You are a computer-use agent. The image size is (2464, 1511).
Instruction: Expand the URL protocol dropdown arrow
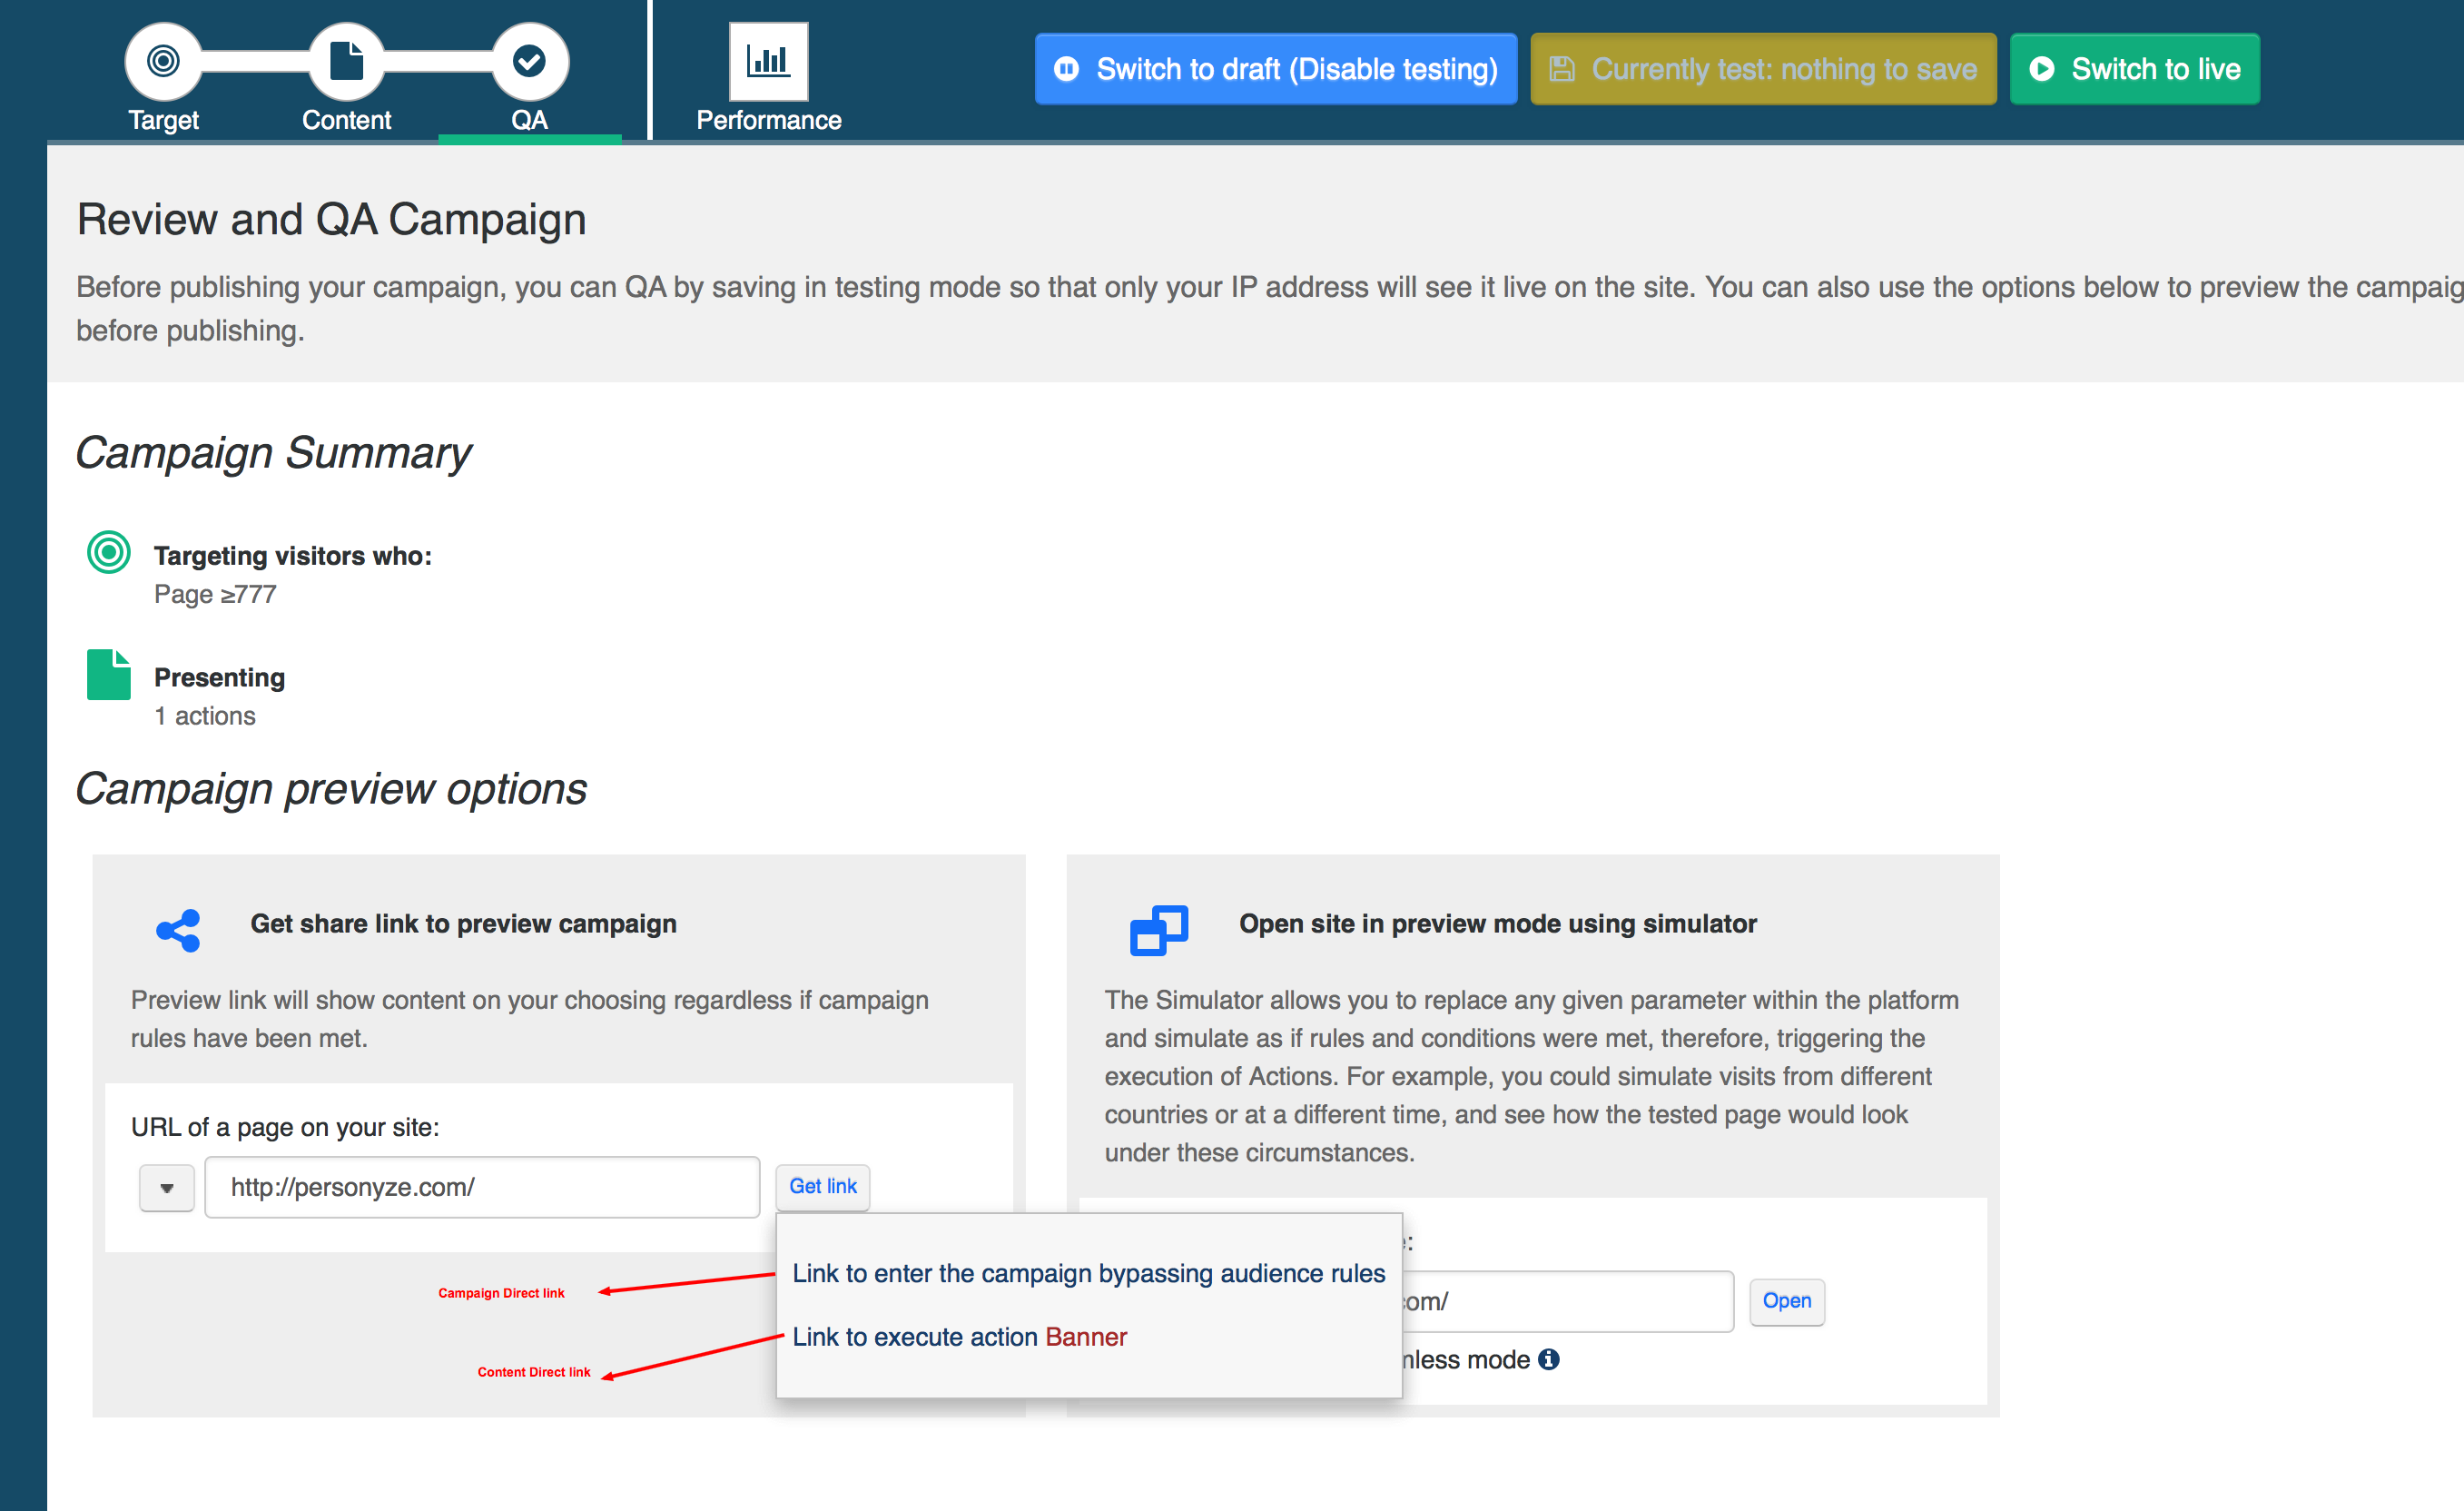coord(167,1188)
